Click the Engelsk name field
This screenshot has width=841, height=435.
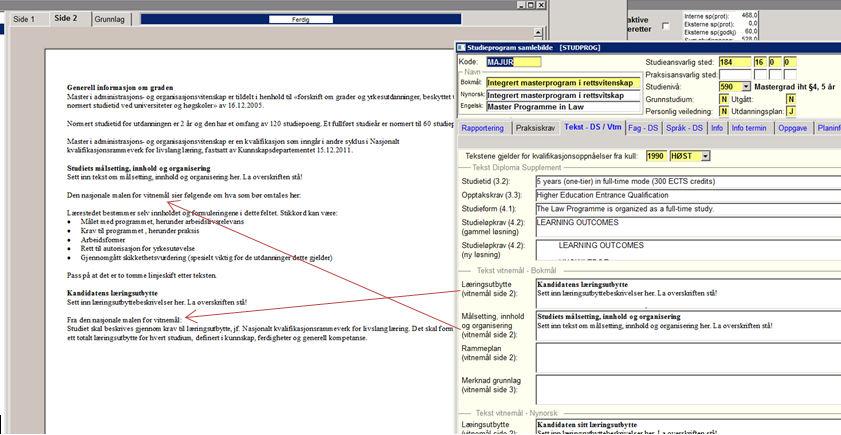(563, 107)
